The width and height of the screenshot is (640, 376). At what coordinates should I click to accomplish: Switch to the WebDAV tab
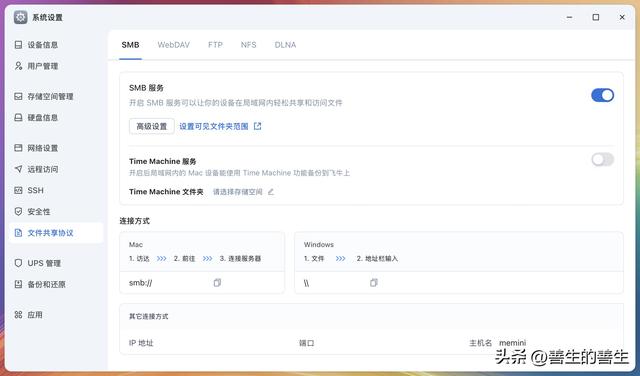point(173,45)
